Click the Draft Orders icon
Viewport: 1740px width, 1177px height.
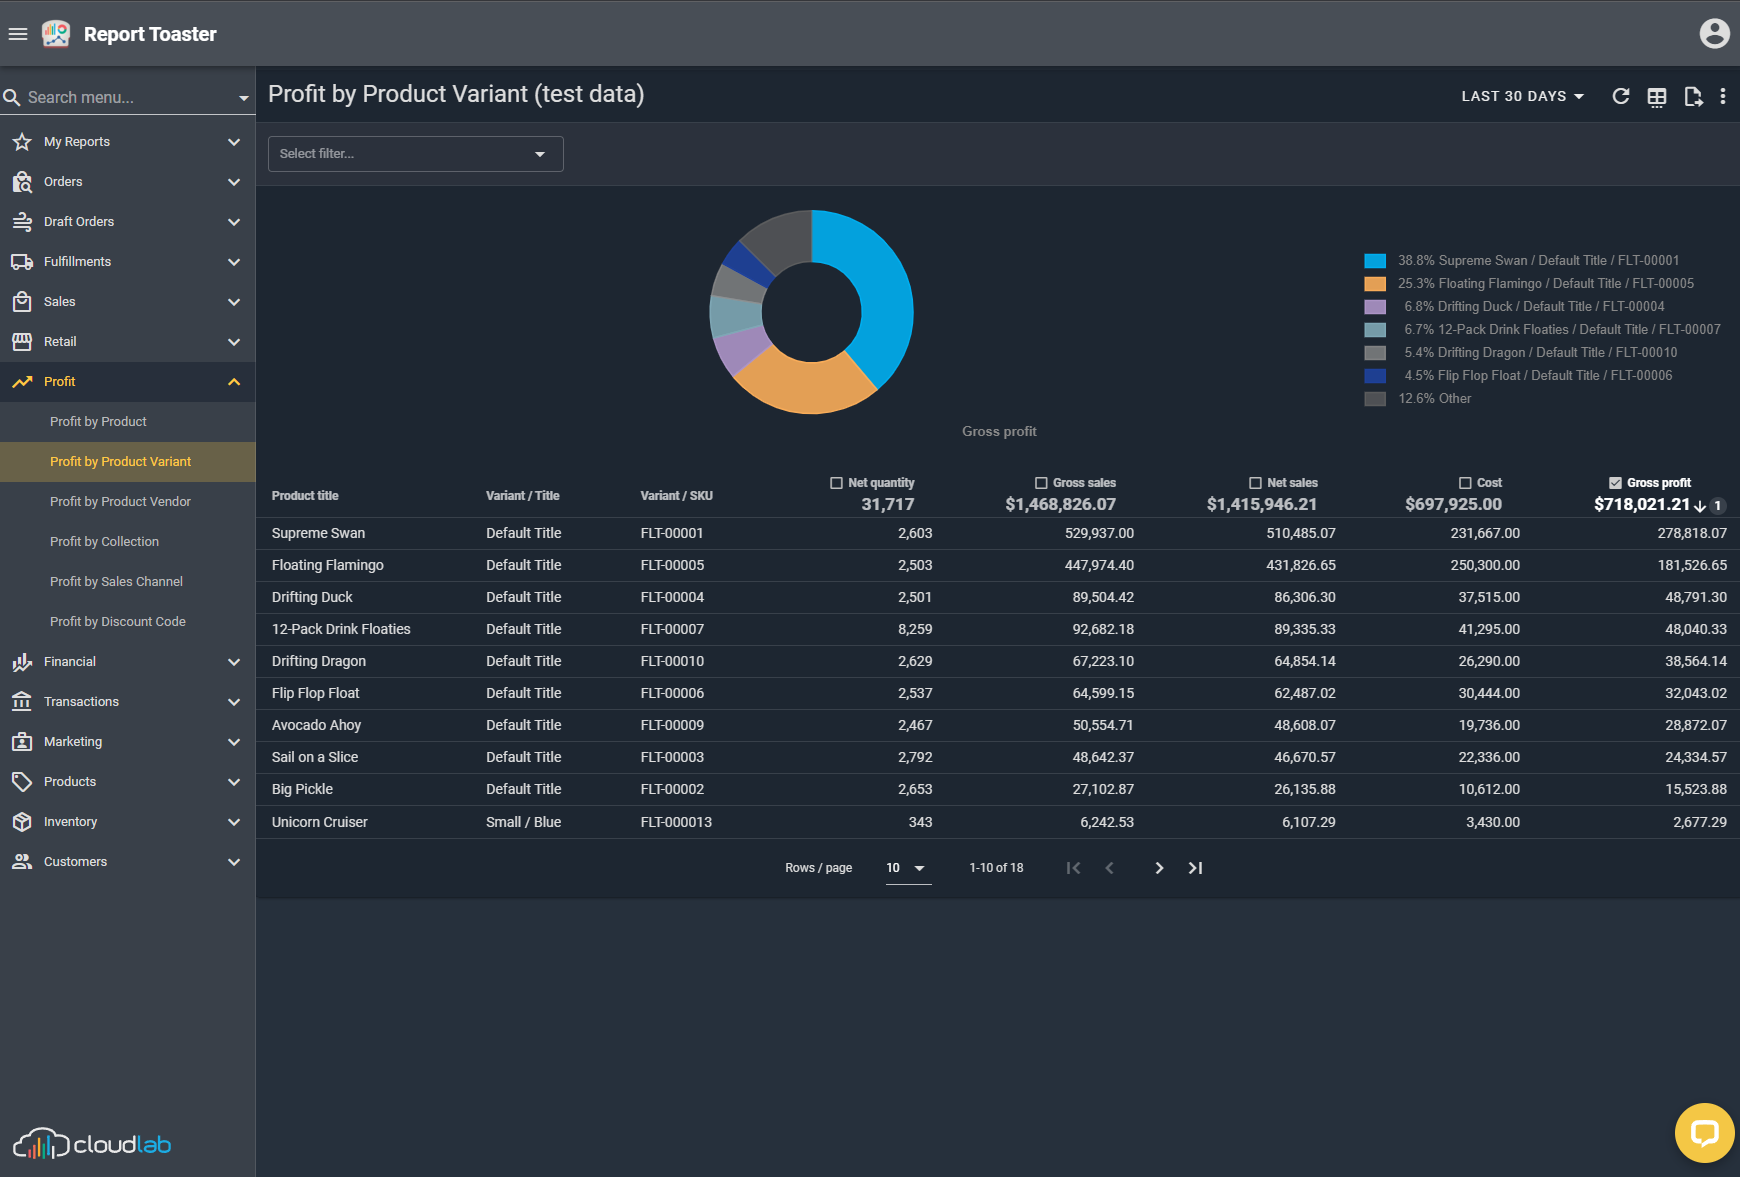pos(22,222)
